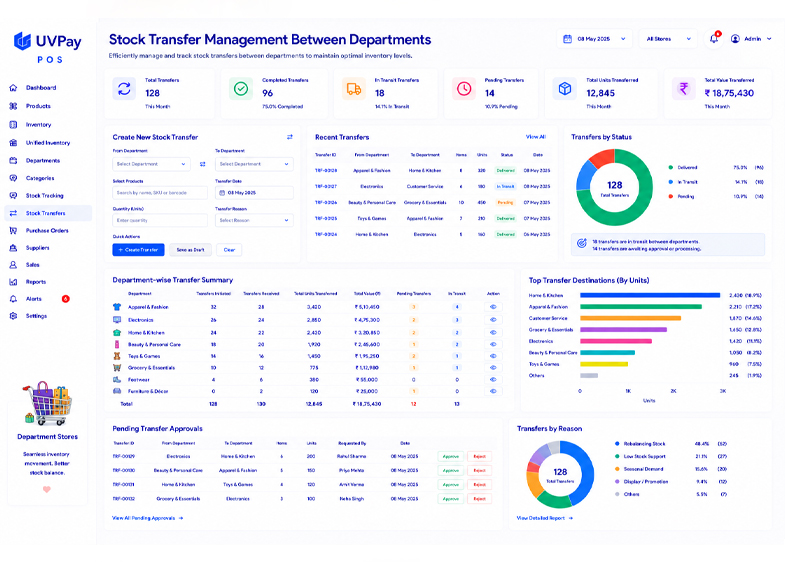This screenshot has height=563, width=785.
Task: Click the Admin user avatar icon
Action: [x=735, y=39]
